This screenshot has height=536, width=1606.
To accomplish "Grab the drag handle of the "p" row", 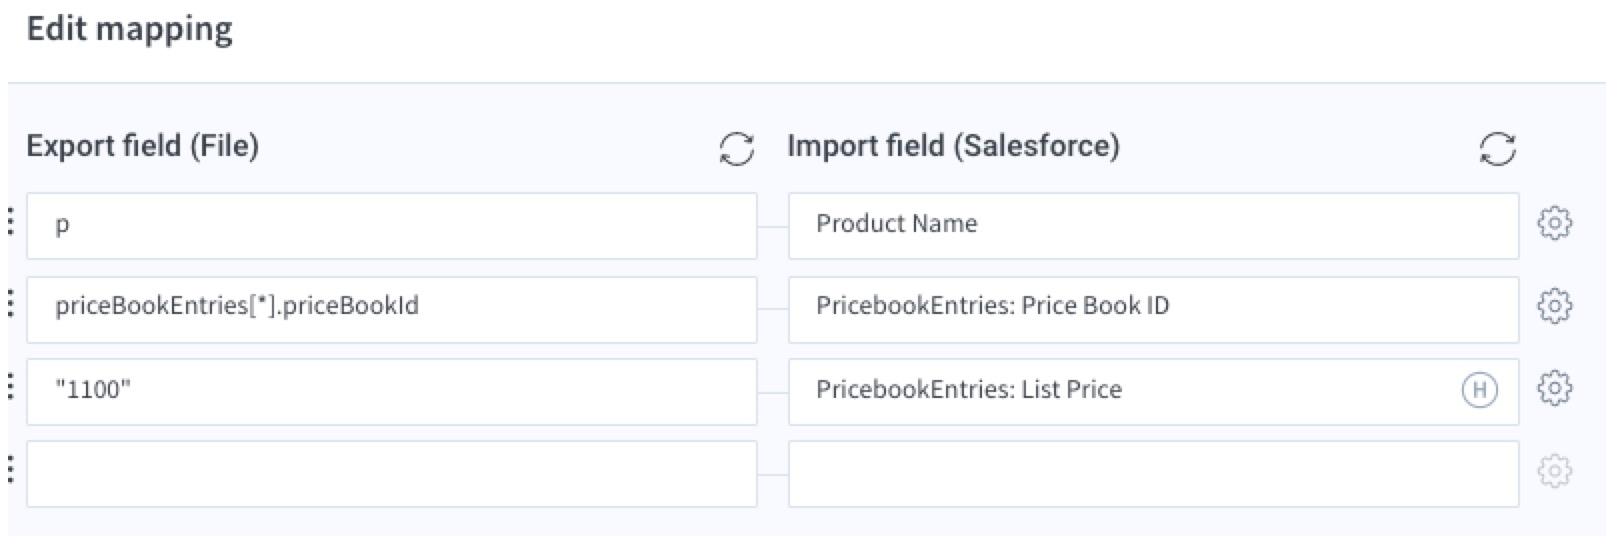I will (11, 222).
